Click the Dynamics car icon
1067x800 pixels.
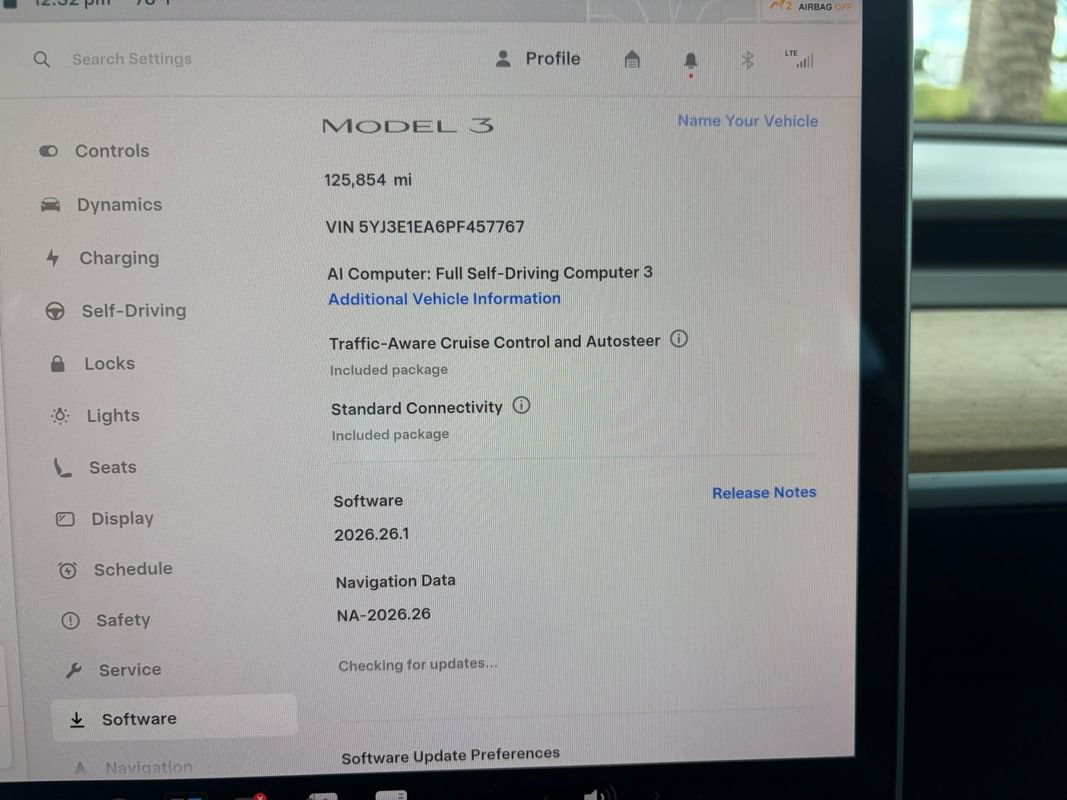tap(50, 205)
